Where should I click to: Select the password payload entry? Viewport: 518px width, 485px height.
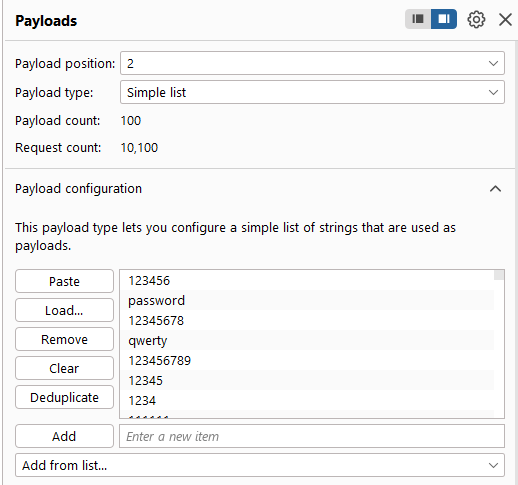tap(307, 300)
